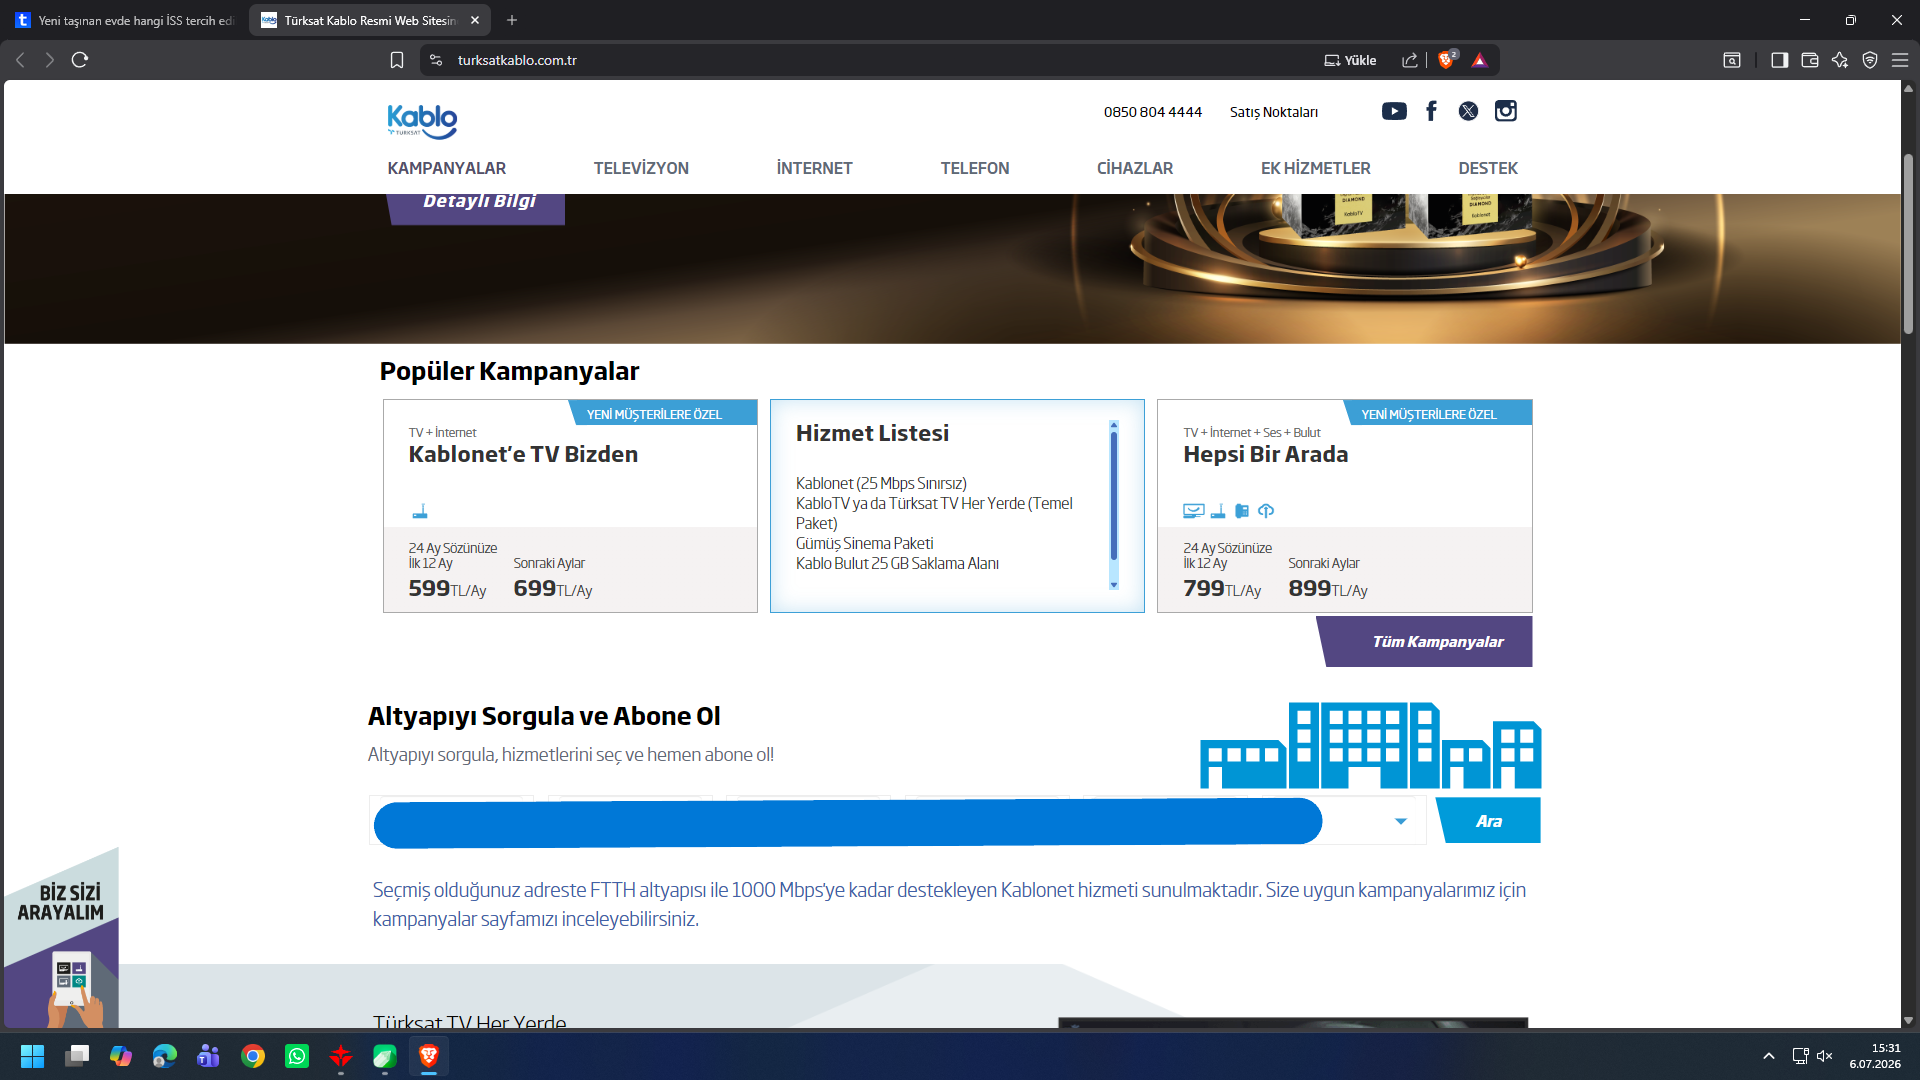The image size is (1920, 1080).
Task: Click the Ara search button
Action: (x=1489, y=821)
